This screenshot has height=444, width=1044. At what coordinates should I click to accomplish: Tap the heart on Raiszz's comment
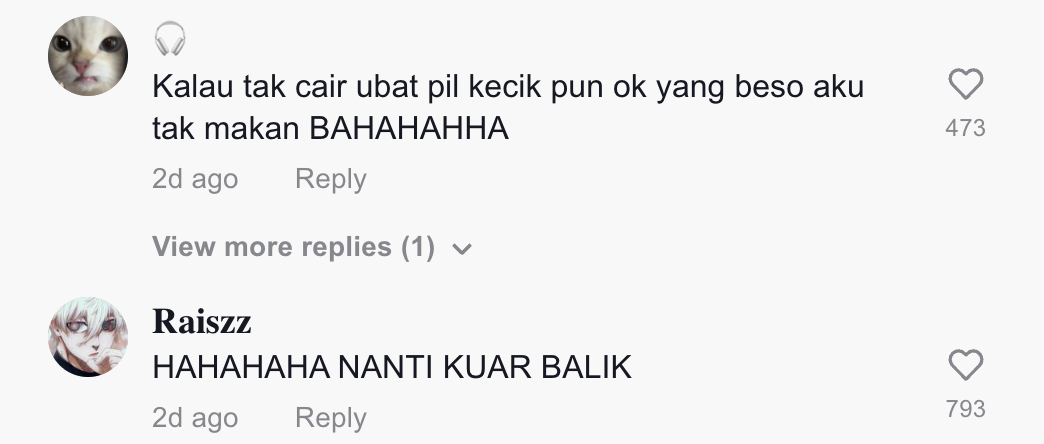coord(965,365)
